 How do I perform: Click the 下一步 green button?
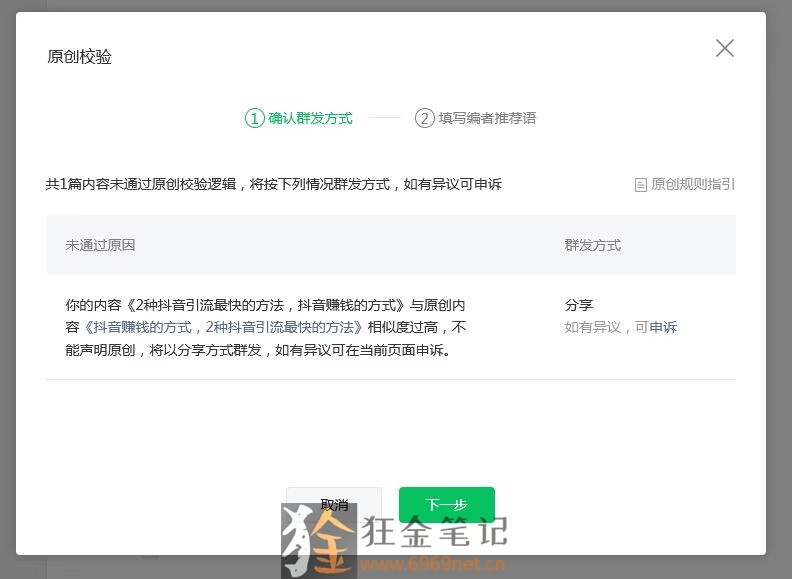(x=447, y=505)
